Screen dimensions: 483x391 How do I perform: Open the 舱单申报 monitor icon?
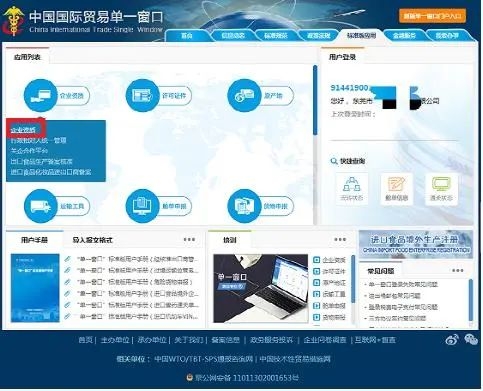(142, 206)
